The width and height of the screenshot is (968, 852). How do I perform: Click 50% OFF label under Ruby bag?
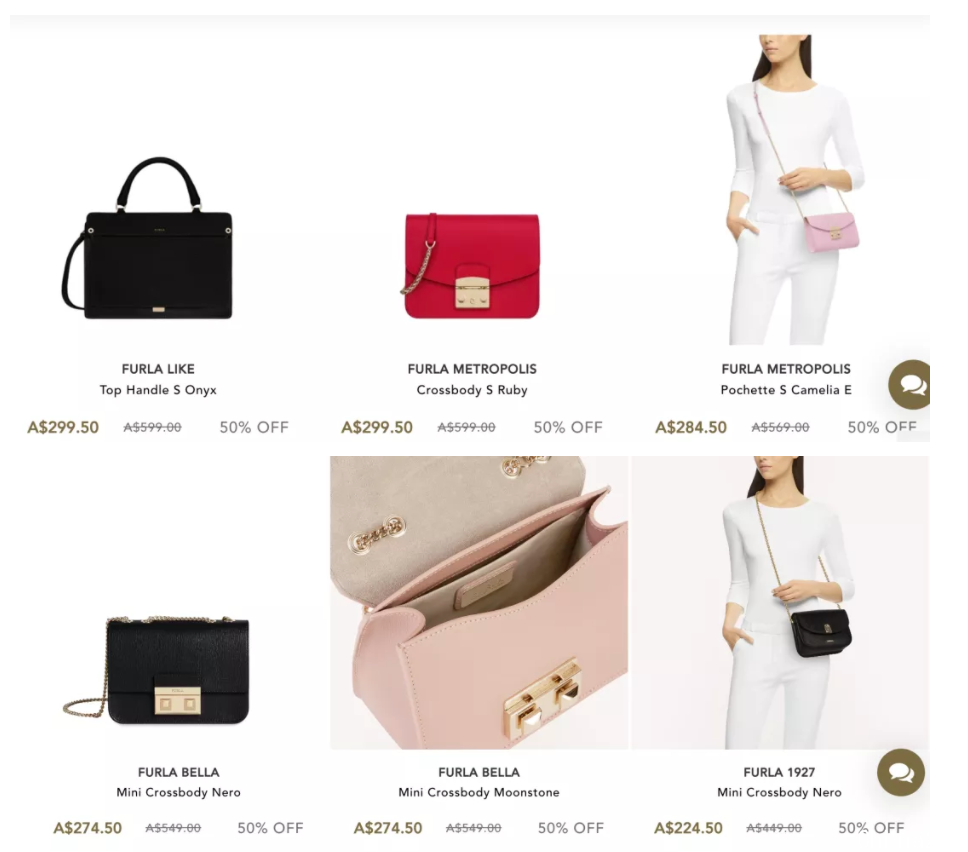click(568, 427)
